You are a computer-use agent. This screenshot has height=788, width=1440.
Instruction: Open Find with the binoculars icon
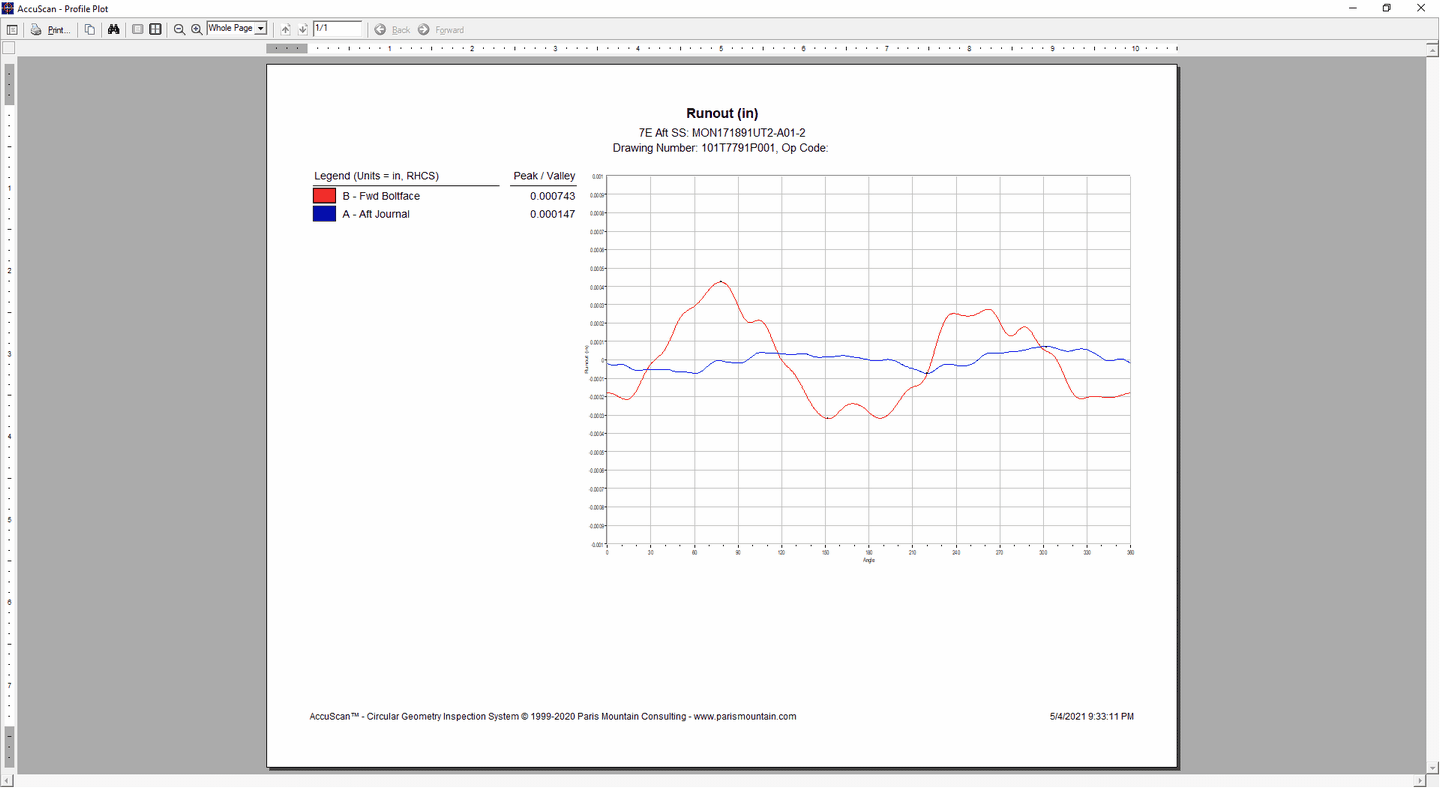114,30
